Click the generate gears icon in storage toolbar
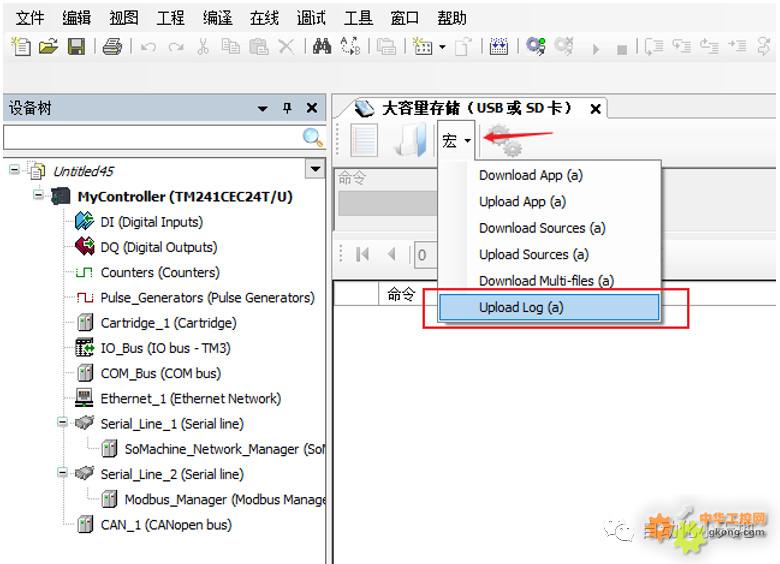The height and width of the screenshot is (564, 780). (x=503, y=142)
